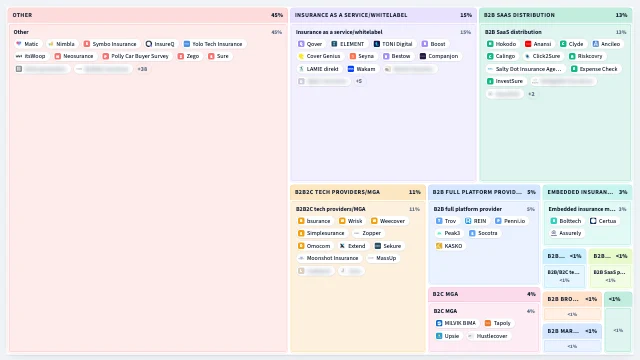
Task: Select the Omocom chip
Action: pos(314,246)
